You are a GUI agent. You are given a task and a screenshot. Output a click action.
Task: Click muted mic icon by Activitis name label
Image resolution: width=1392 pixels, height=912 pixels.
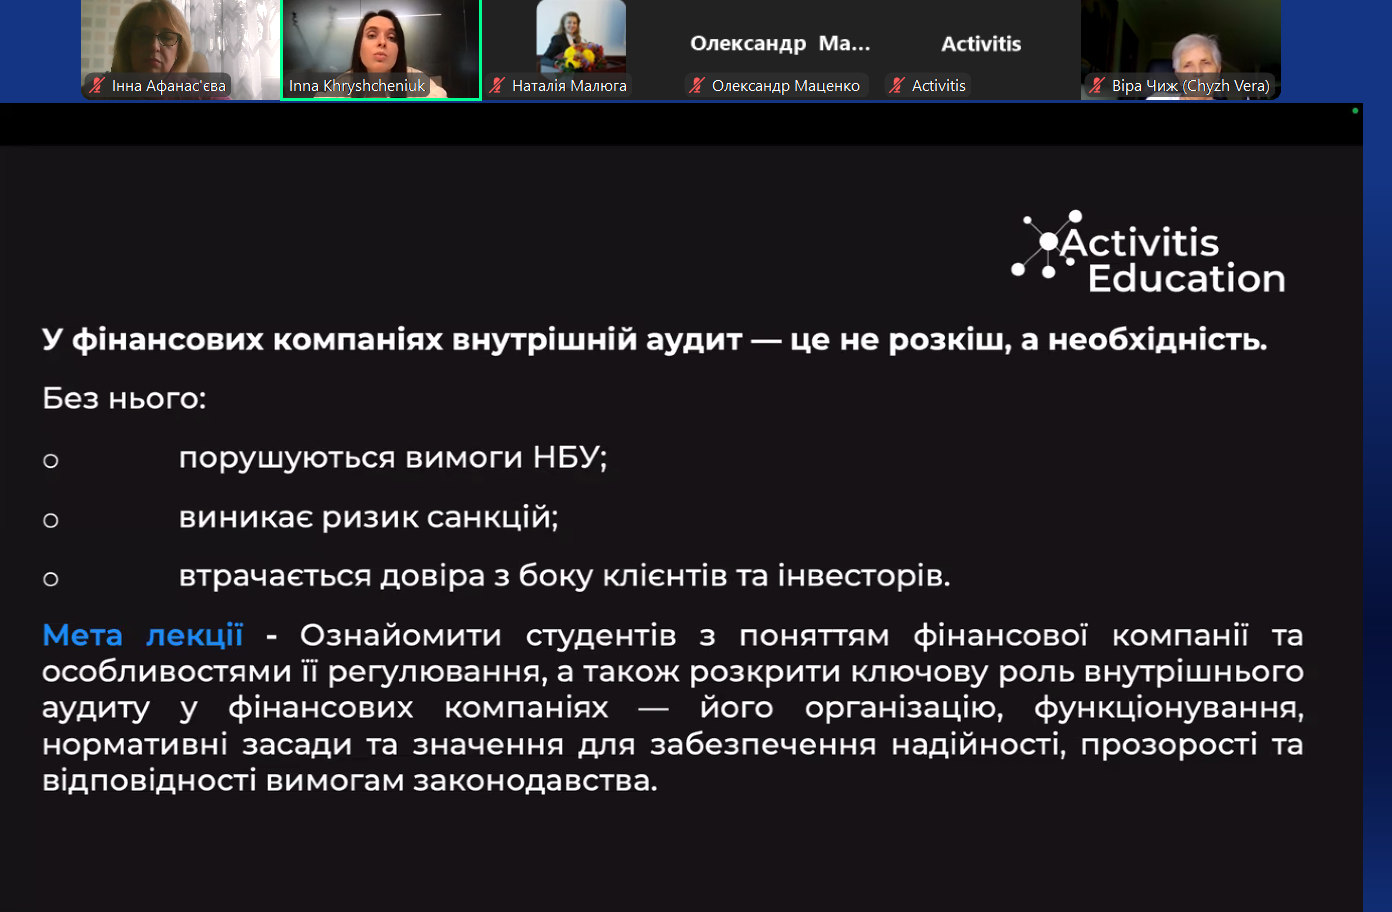pos(897,86)
